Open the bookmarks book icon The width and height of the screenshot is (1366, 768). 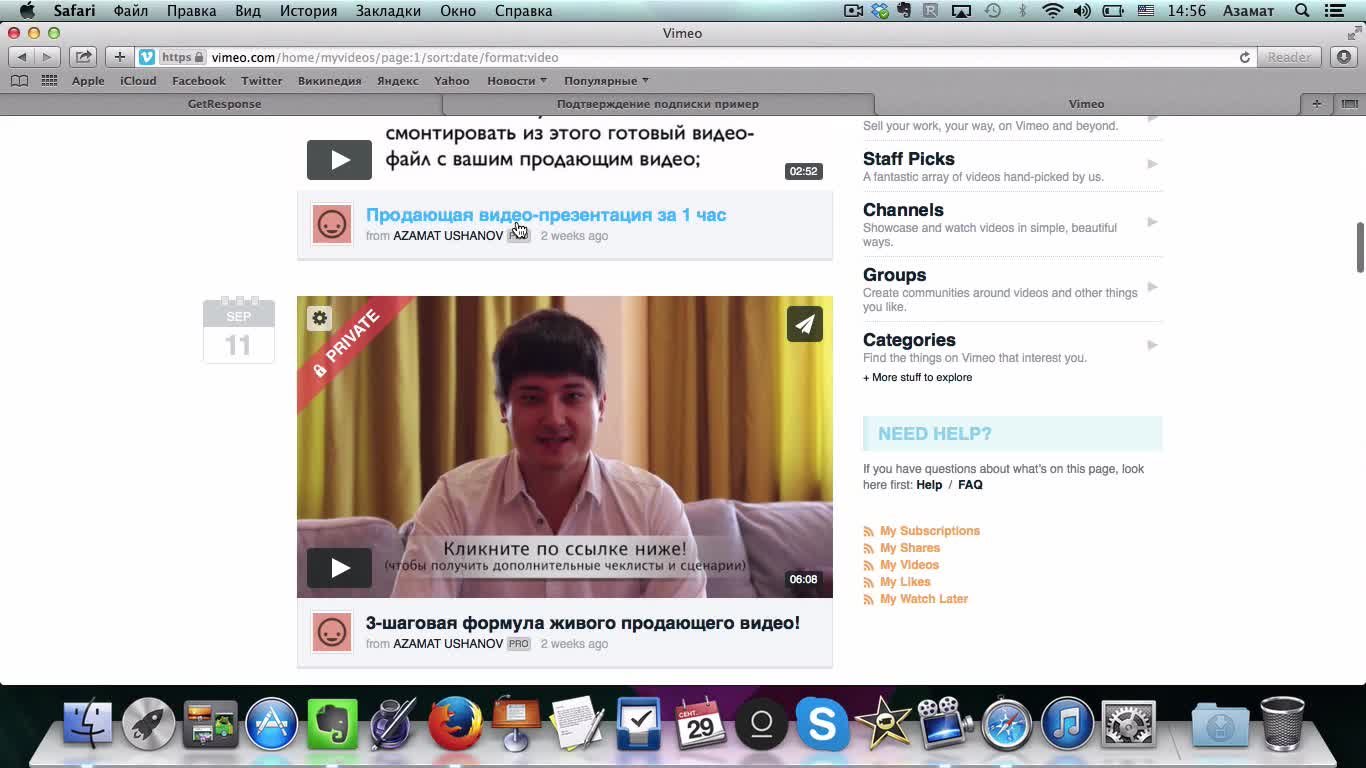click(19, 81)
